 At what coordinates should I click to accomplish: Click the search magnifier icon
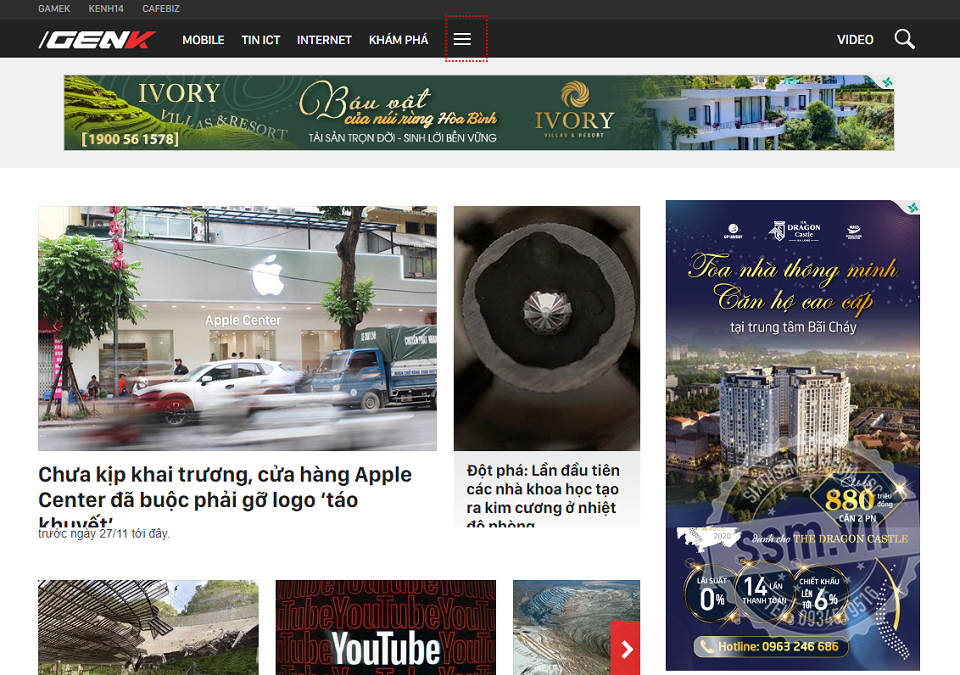904,39
